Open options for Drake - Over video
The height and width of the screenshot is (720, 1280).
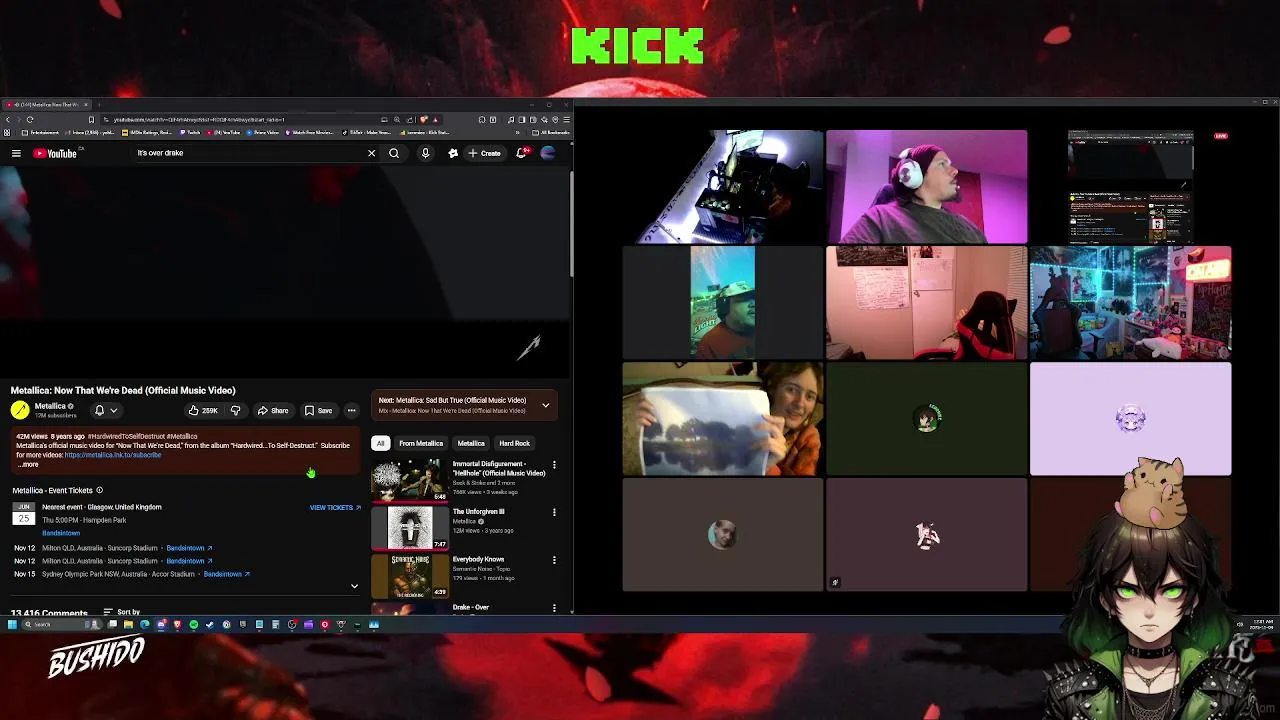point(554,608)
